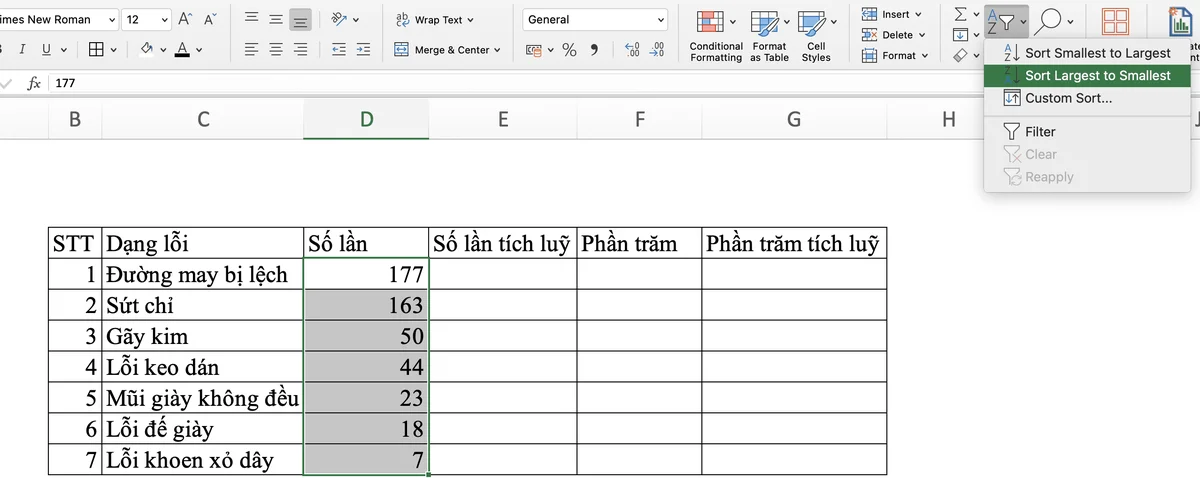Click the Add-ins grid icon
This screenshot has height=478, width=1200.
click(1116, 21)
